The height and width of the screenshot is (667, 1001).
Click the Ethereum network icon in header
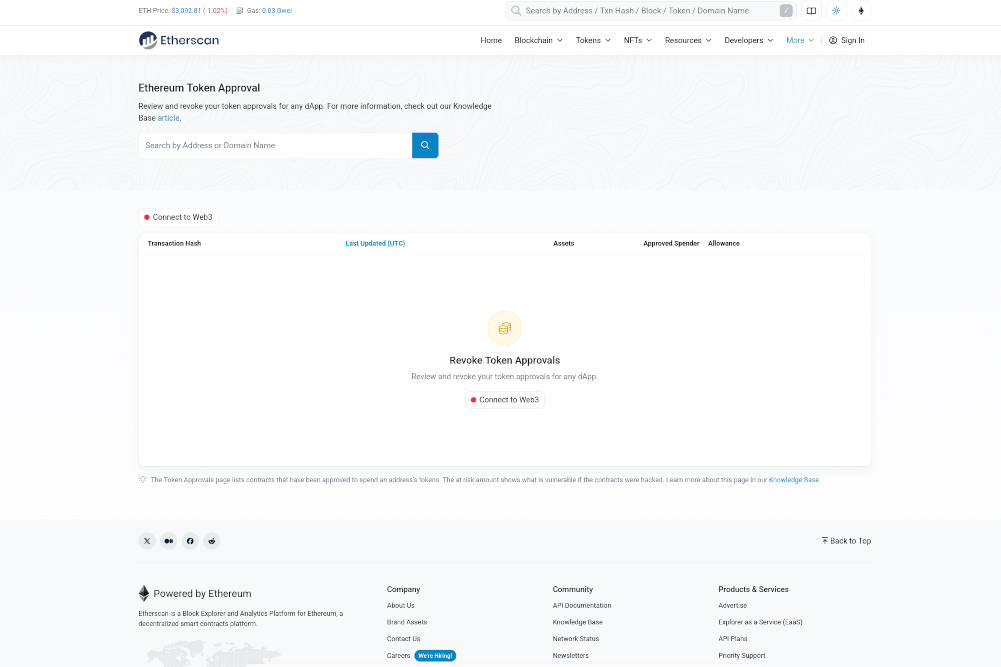pyautogui.click(x=861, y=10)
